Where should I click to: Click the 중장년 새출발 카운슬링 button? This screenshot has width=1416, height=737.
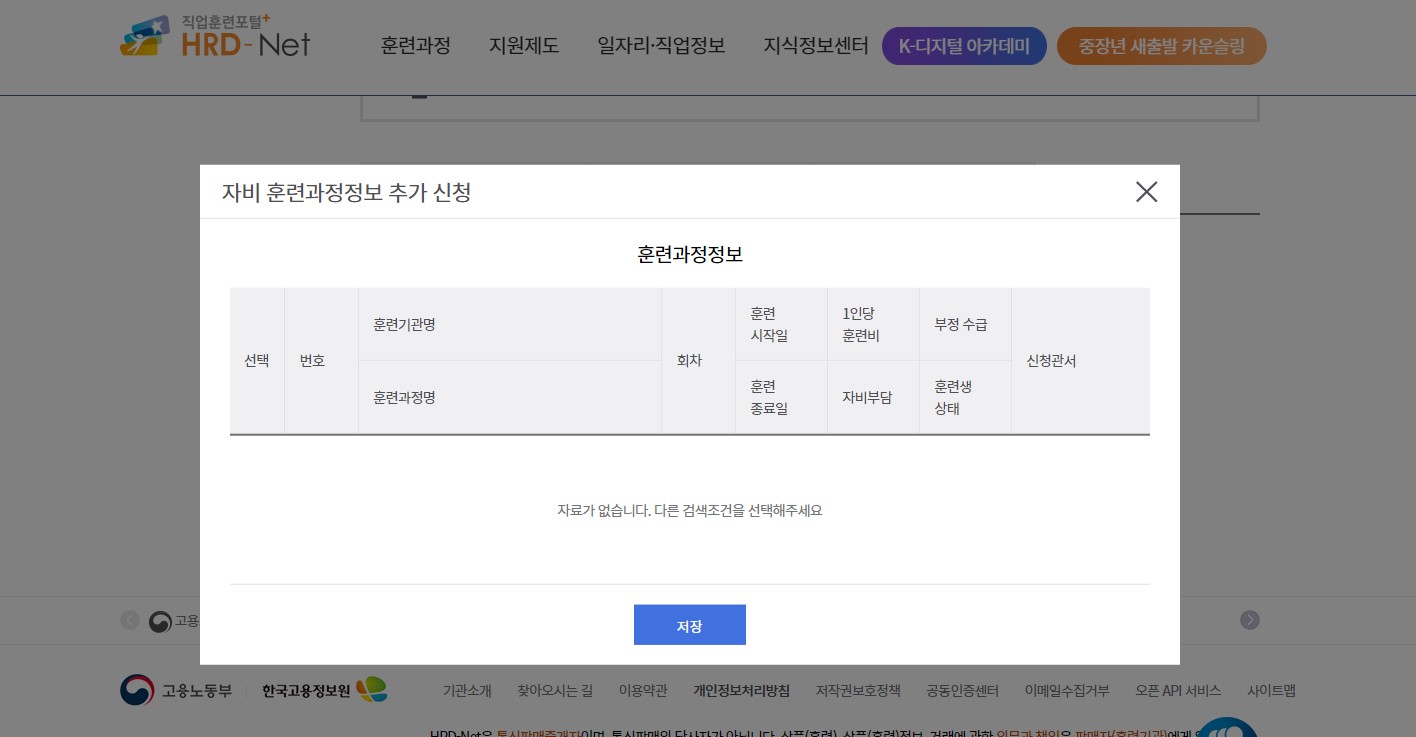point(1162,46)
